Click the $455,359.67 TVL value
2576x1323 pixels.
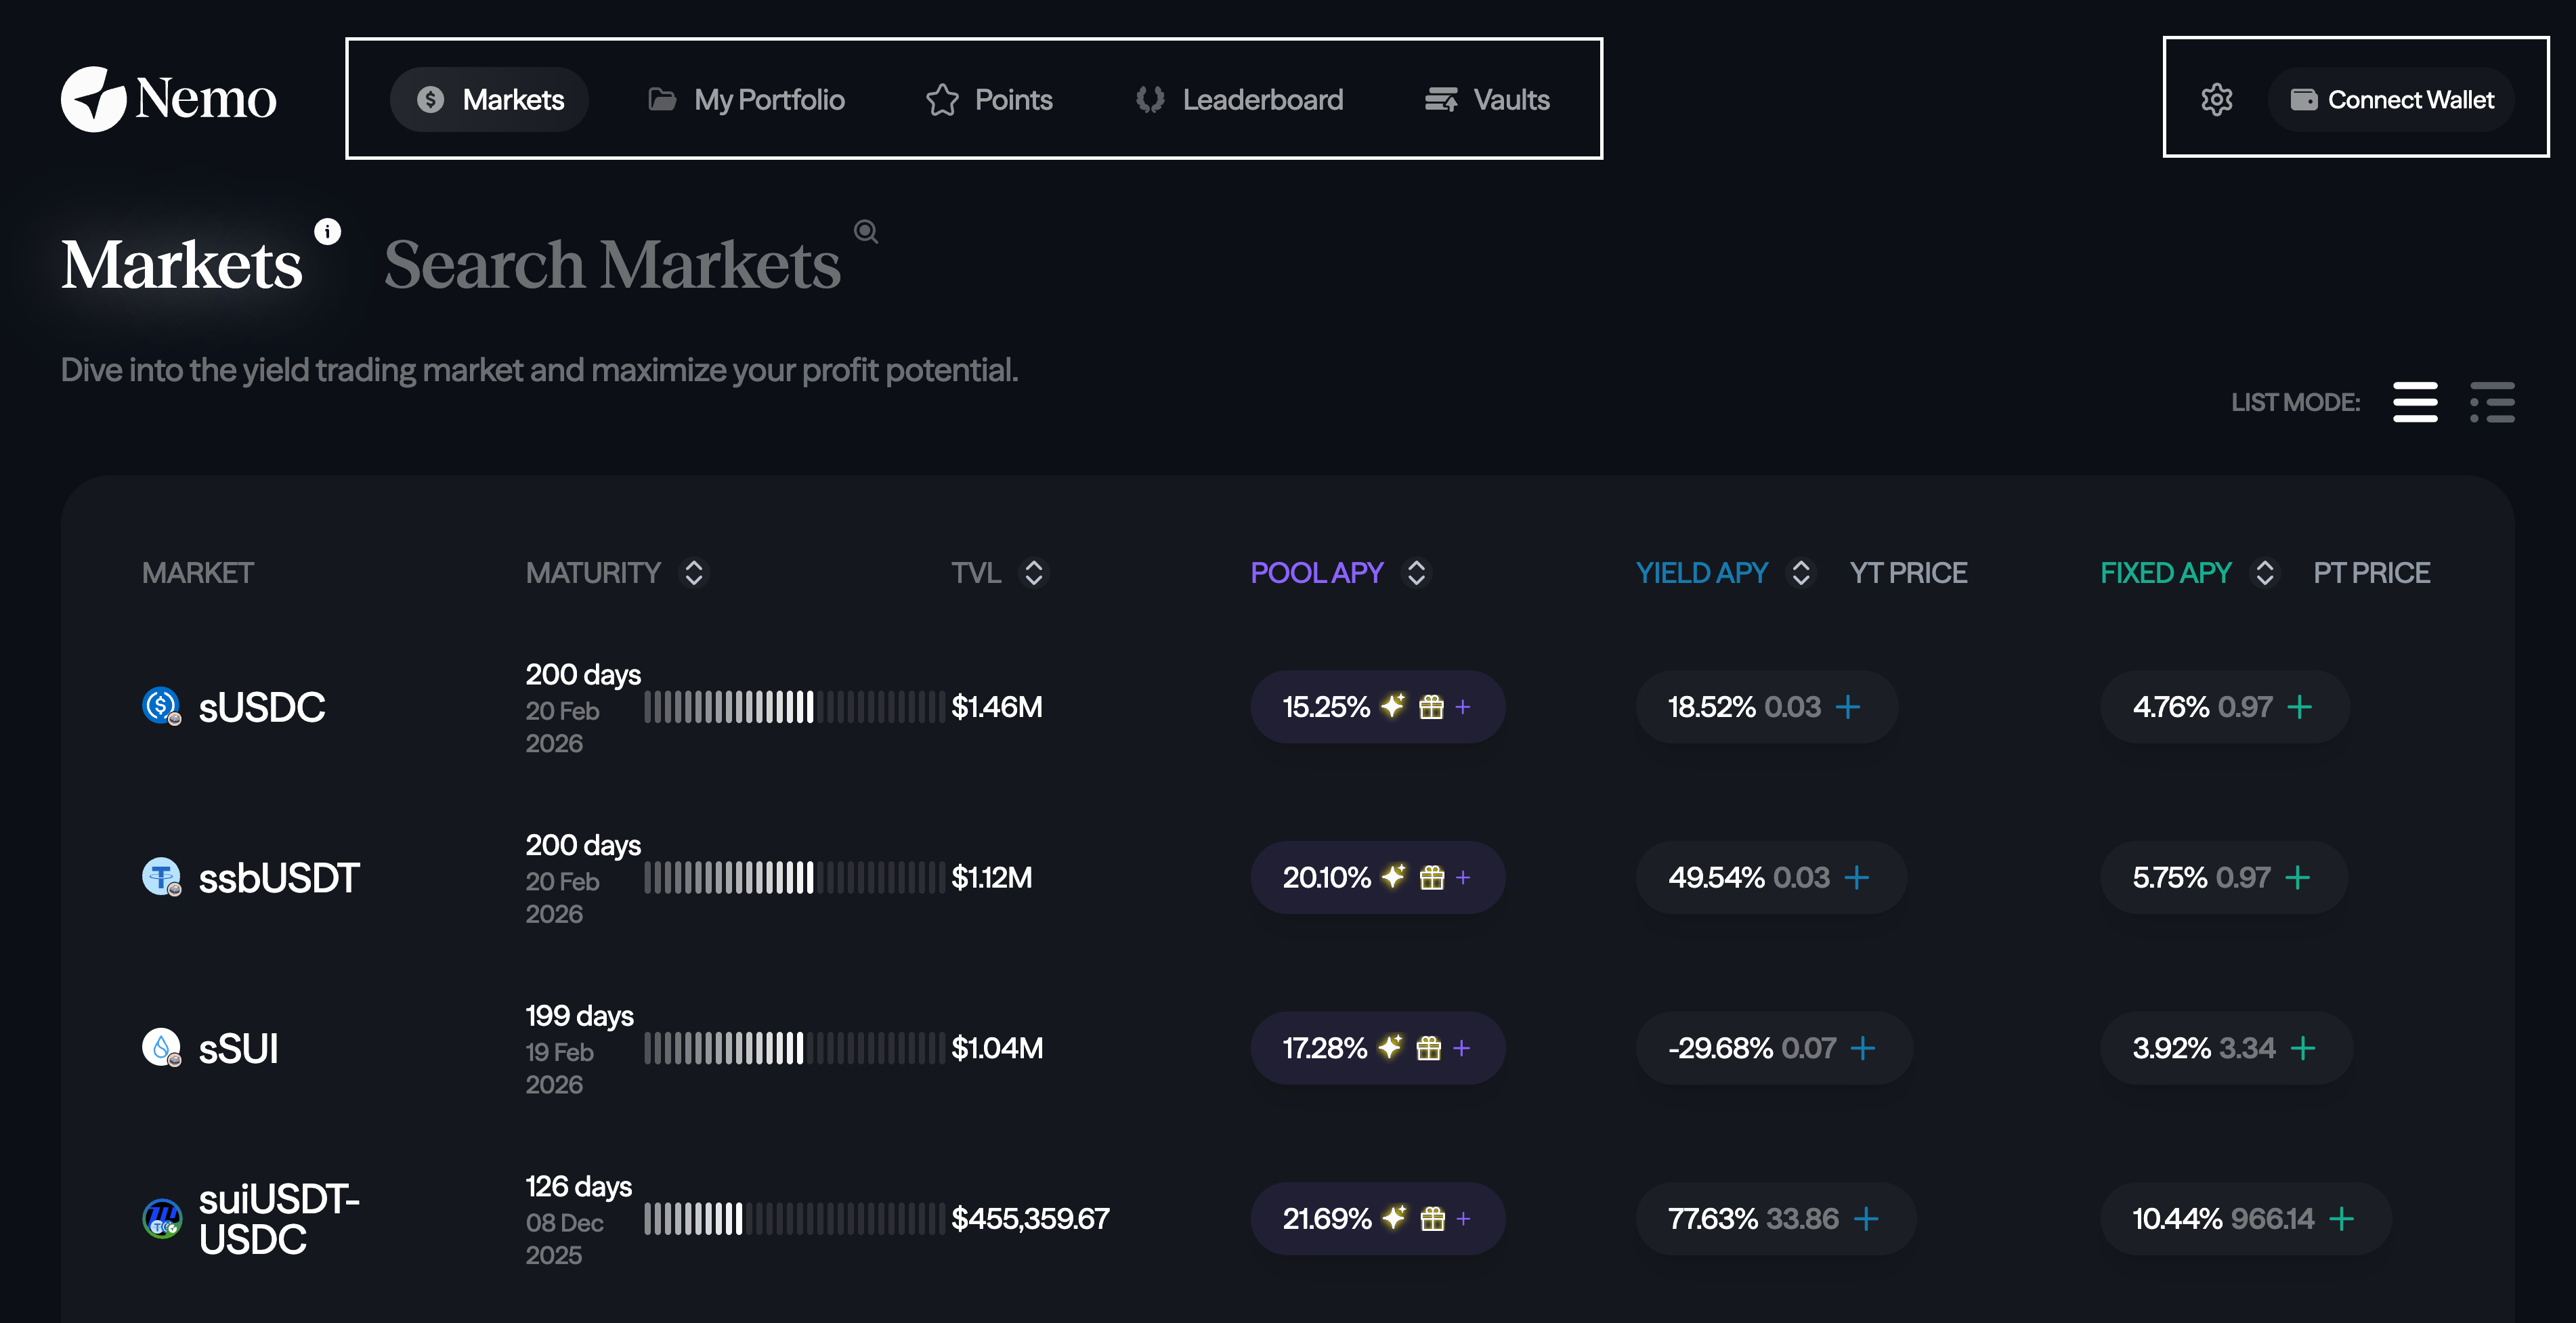[1030, 1219]
